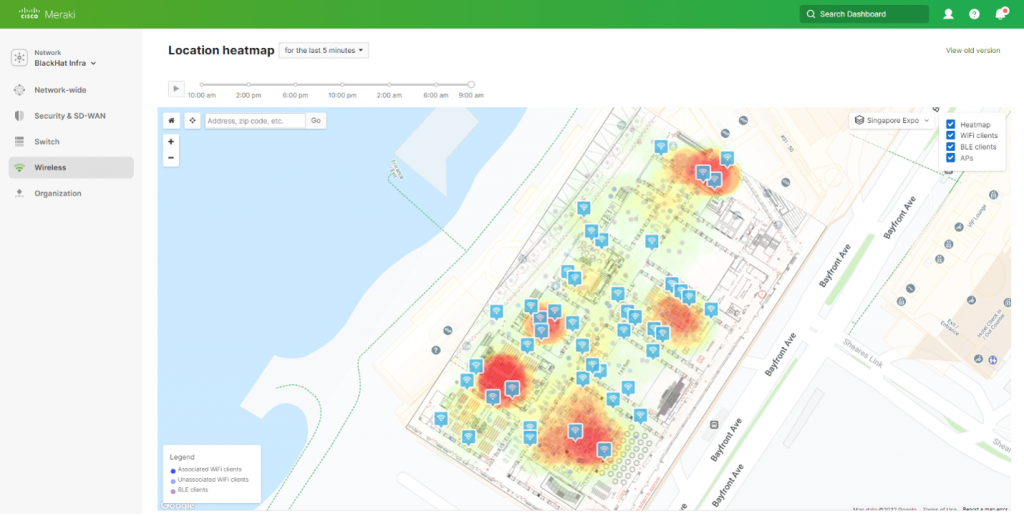Click the timeline slider handle at 9:00 am

click(471, 85)
